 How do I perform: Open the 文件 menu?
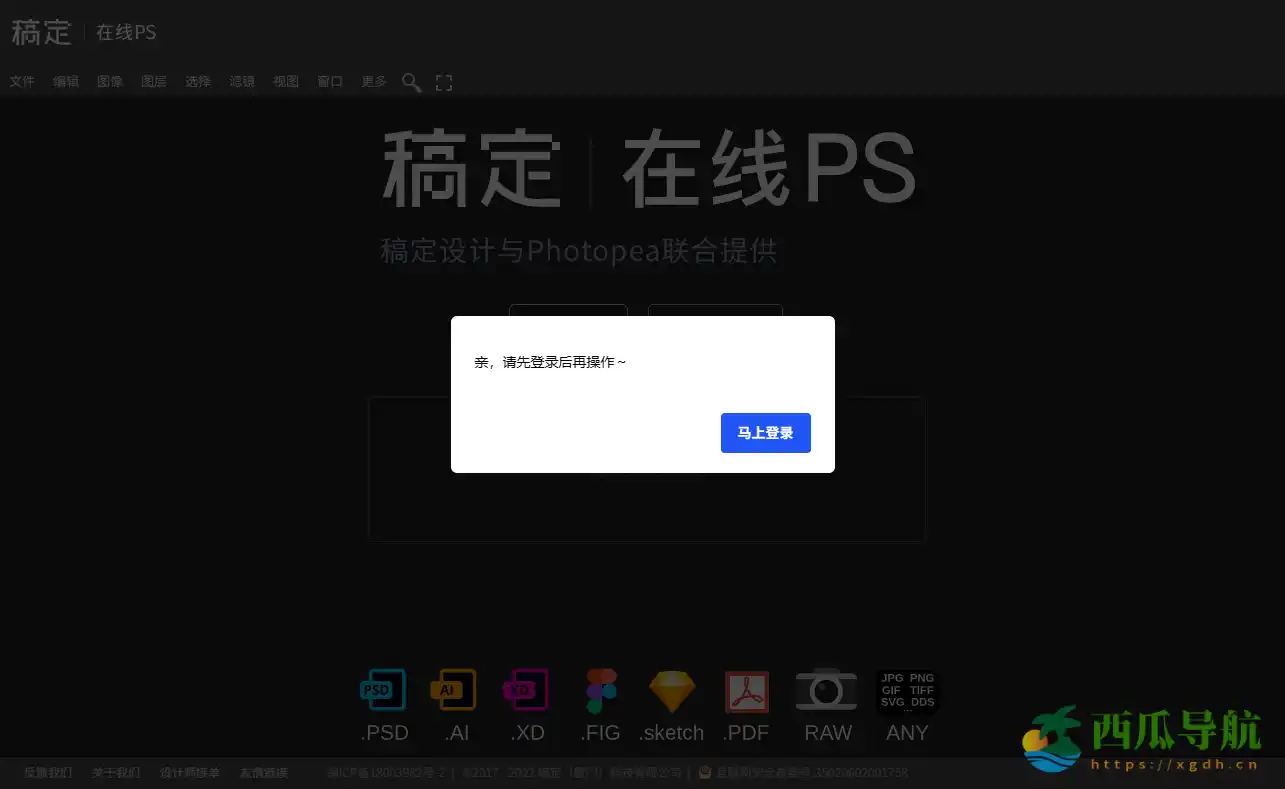pos(21,81)
